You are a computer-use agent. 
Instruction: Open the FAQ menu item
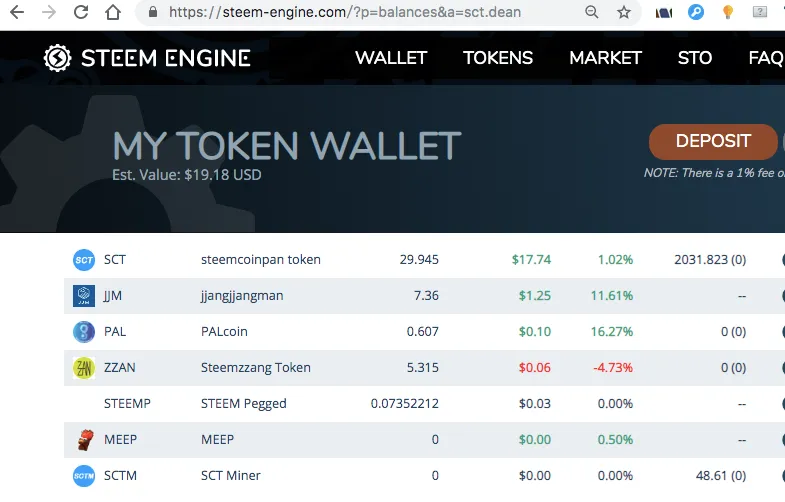(766, 58)
